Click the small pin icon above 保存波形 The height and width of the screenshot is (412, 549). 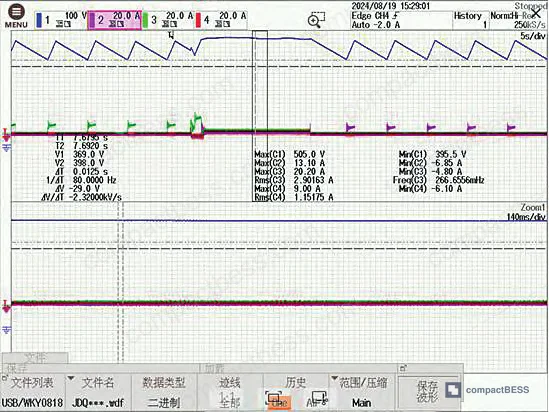tap(403, 368)
